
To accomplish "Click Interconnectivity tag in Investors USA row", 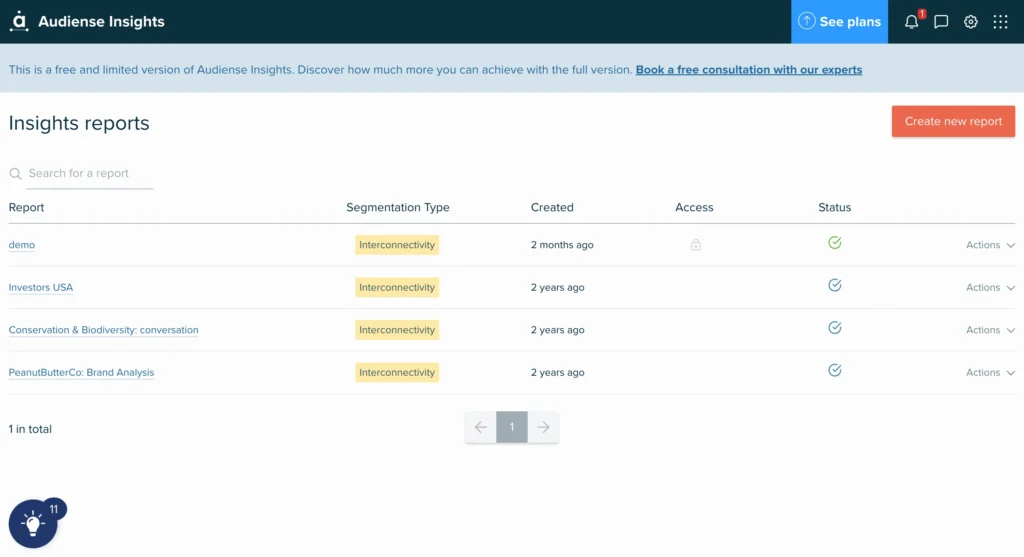I will (x=397, y=287).
